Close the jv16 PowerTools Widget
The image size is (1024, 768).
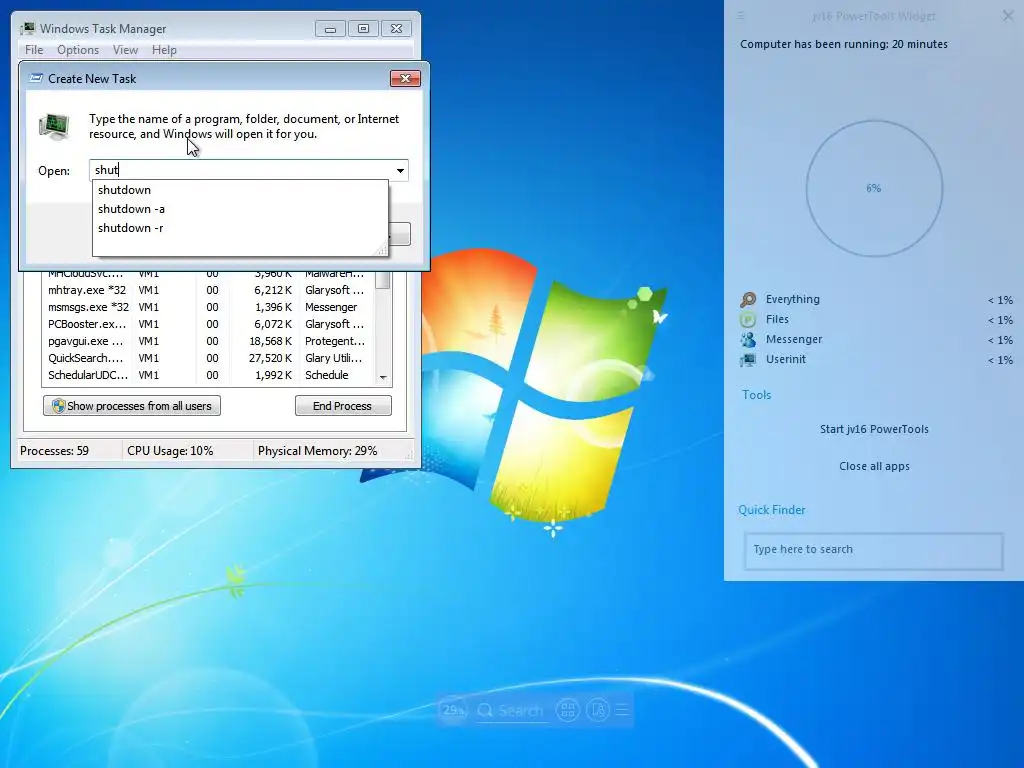[x=1008, y=16]
